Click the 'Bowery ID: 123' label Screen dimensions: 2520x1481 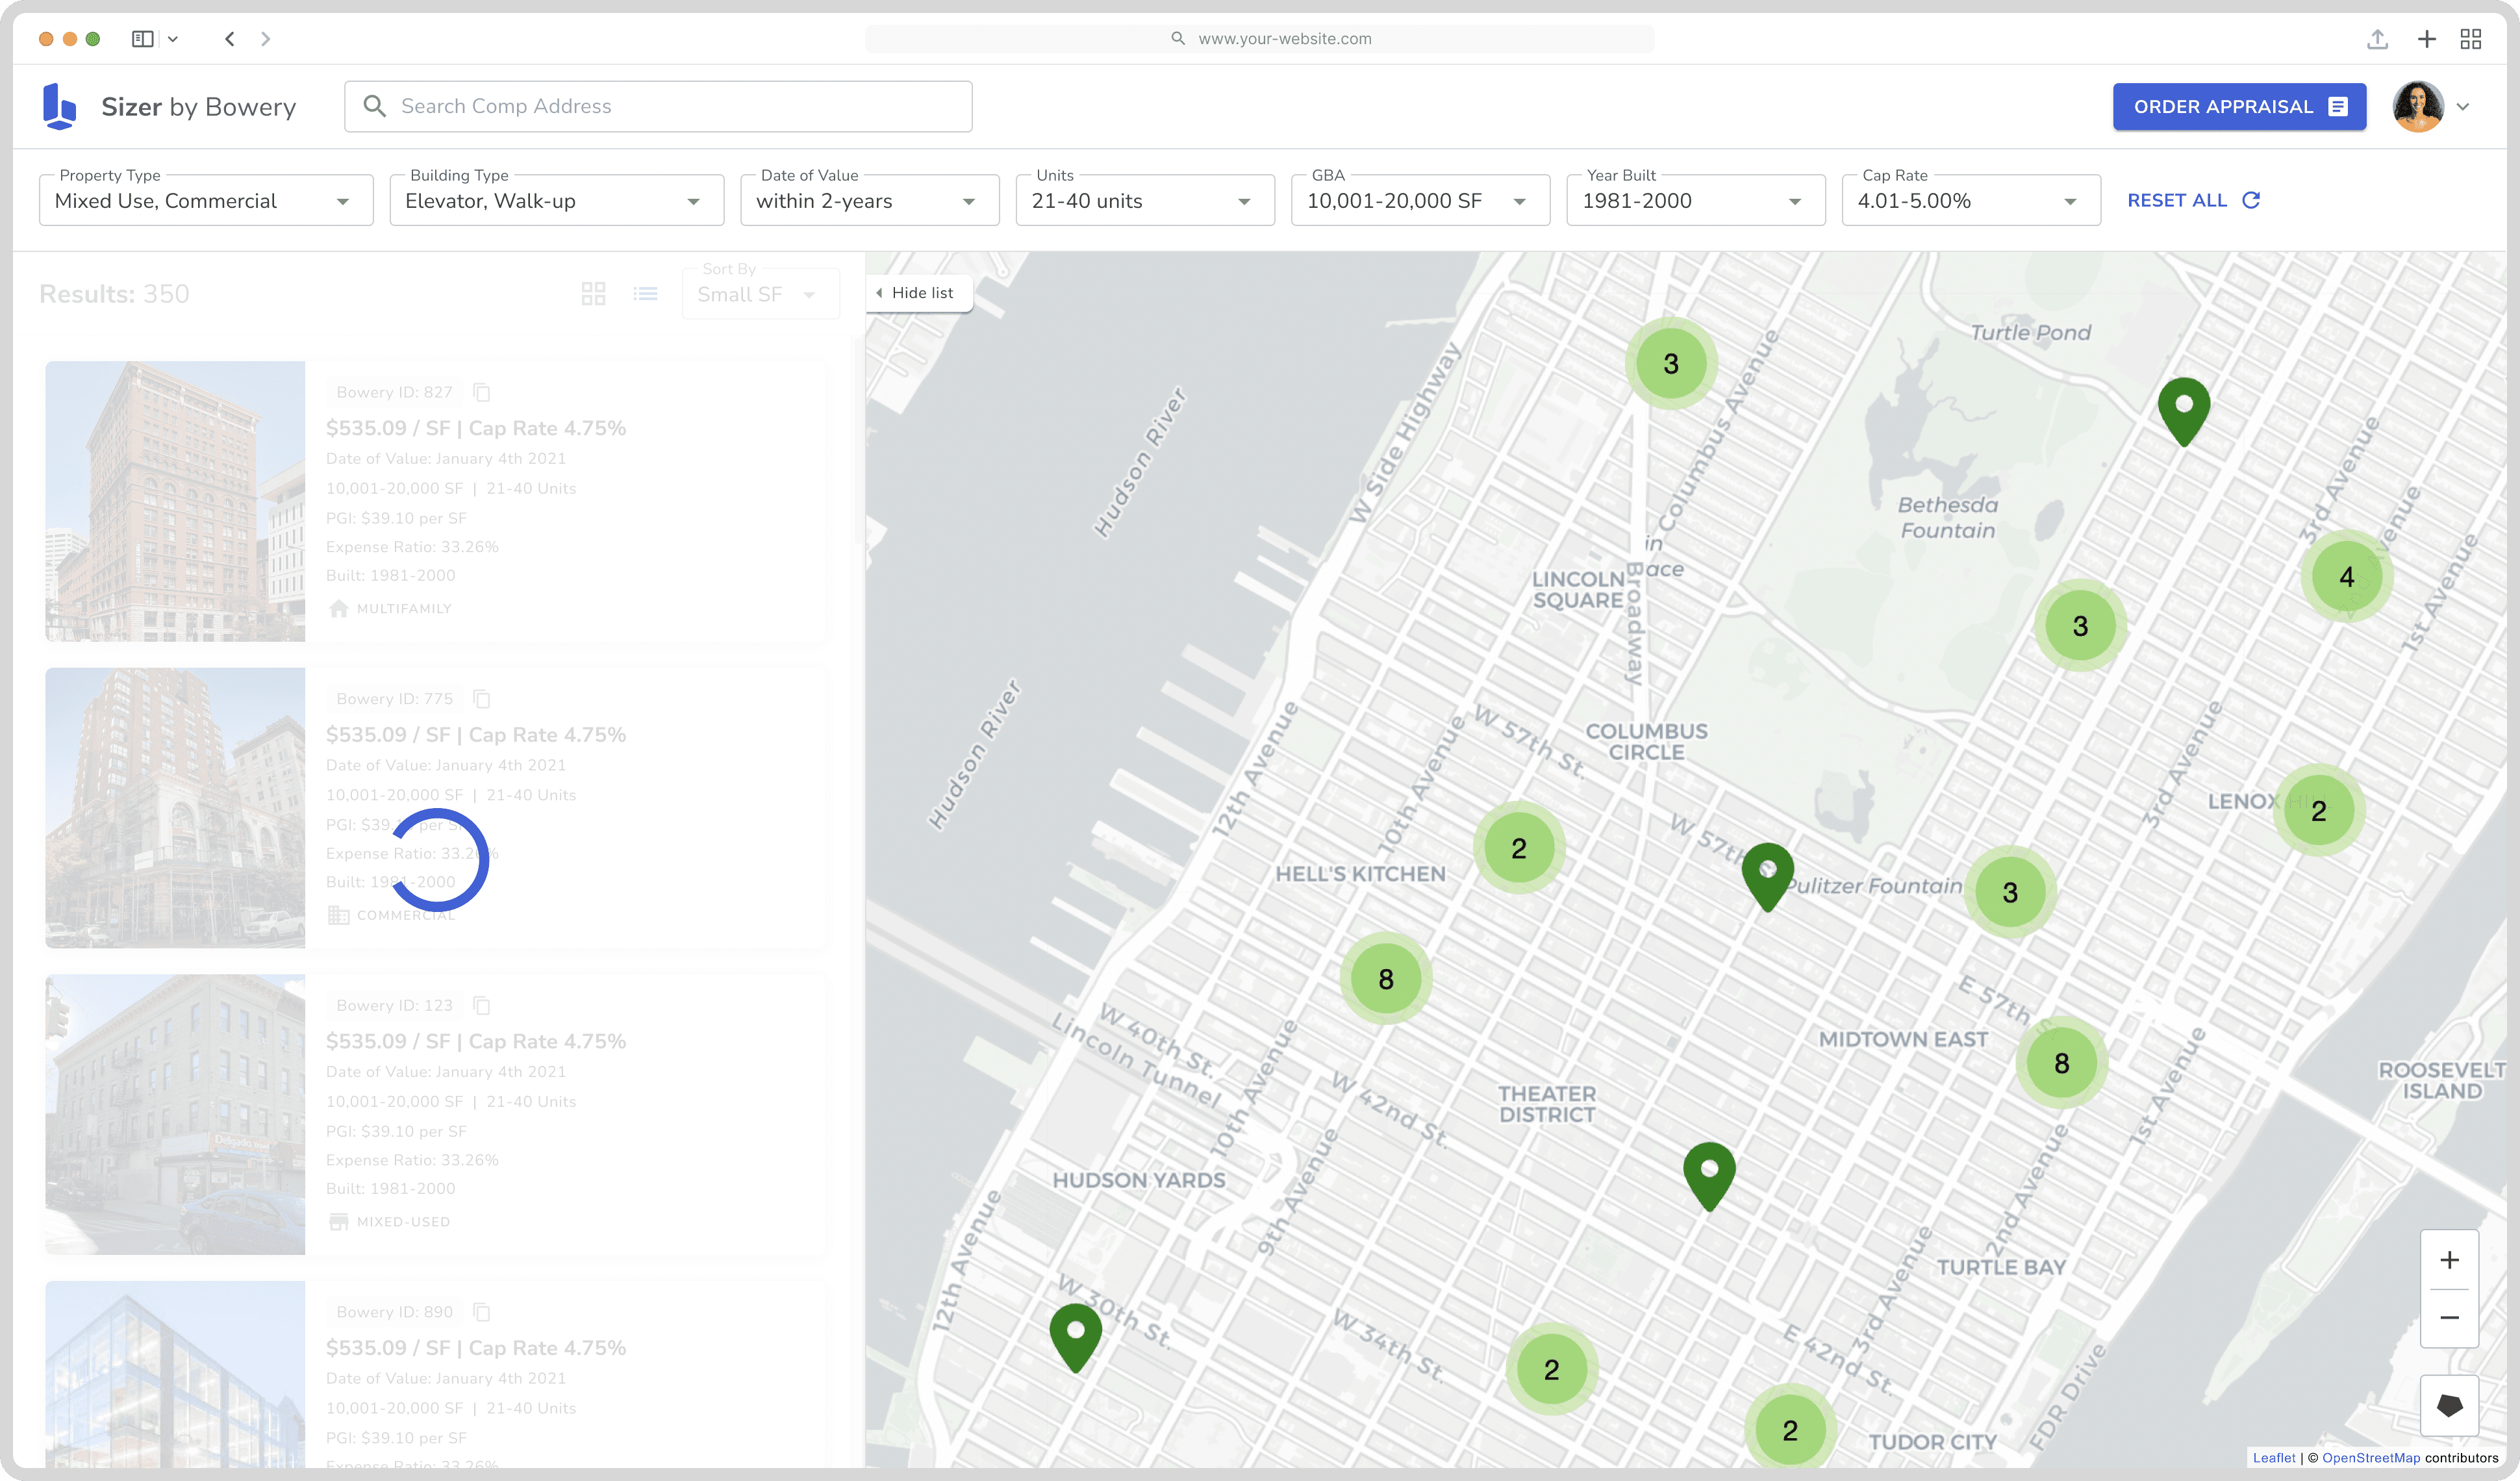click(394, 1005)
